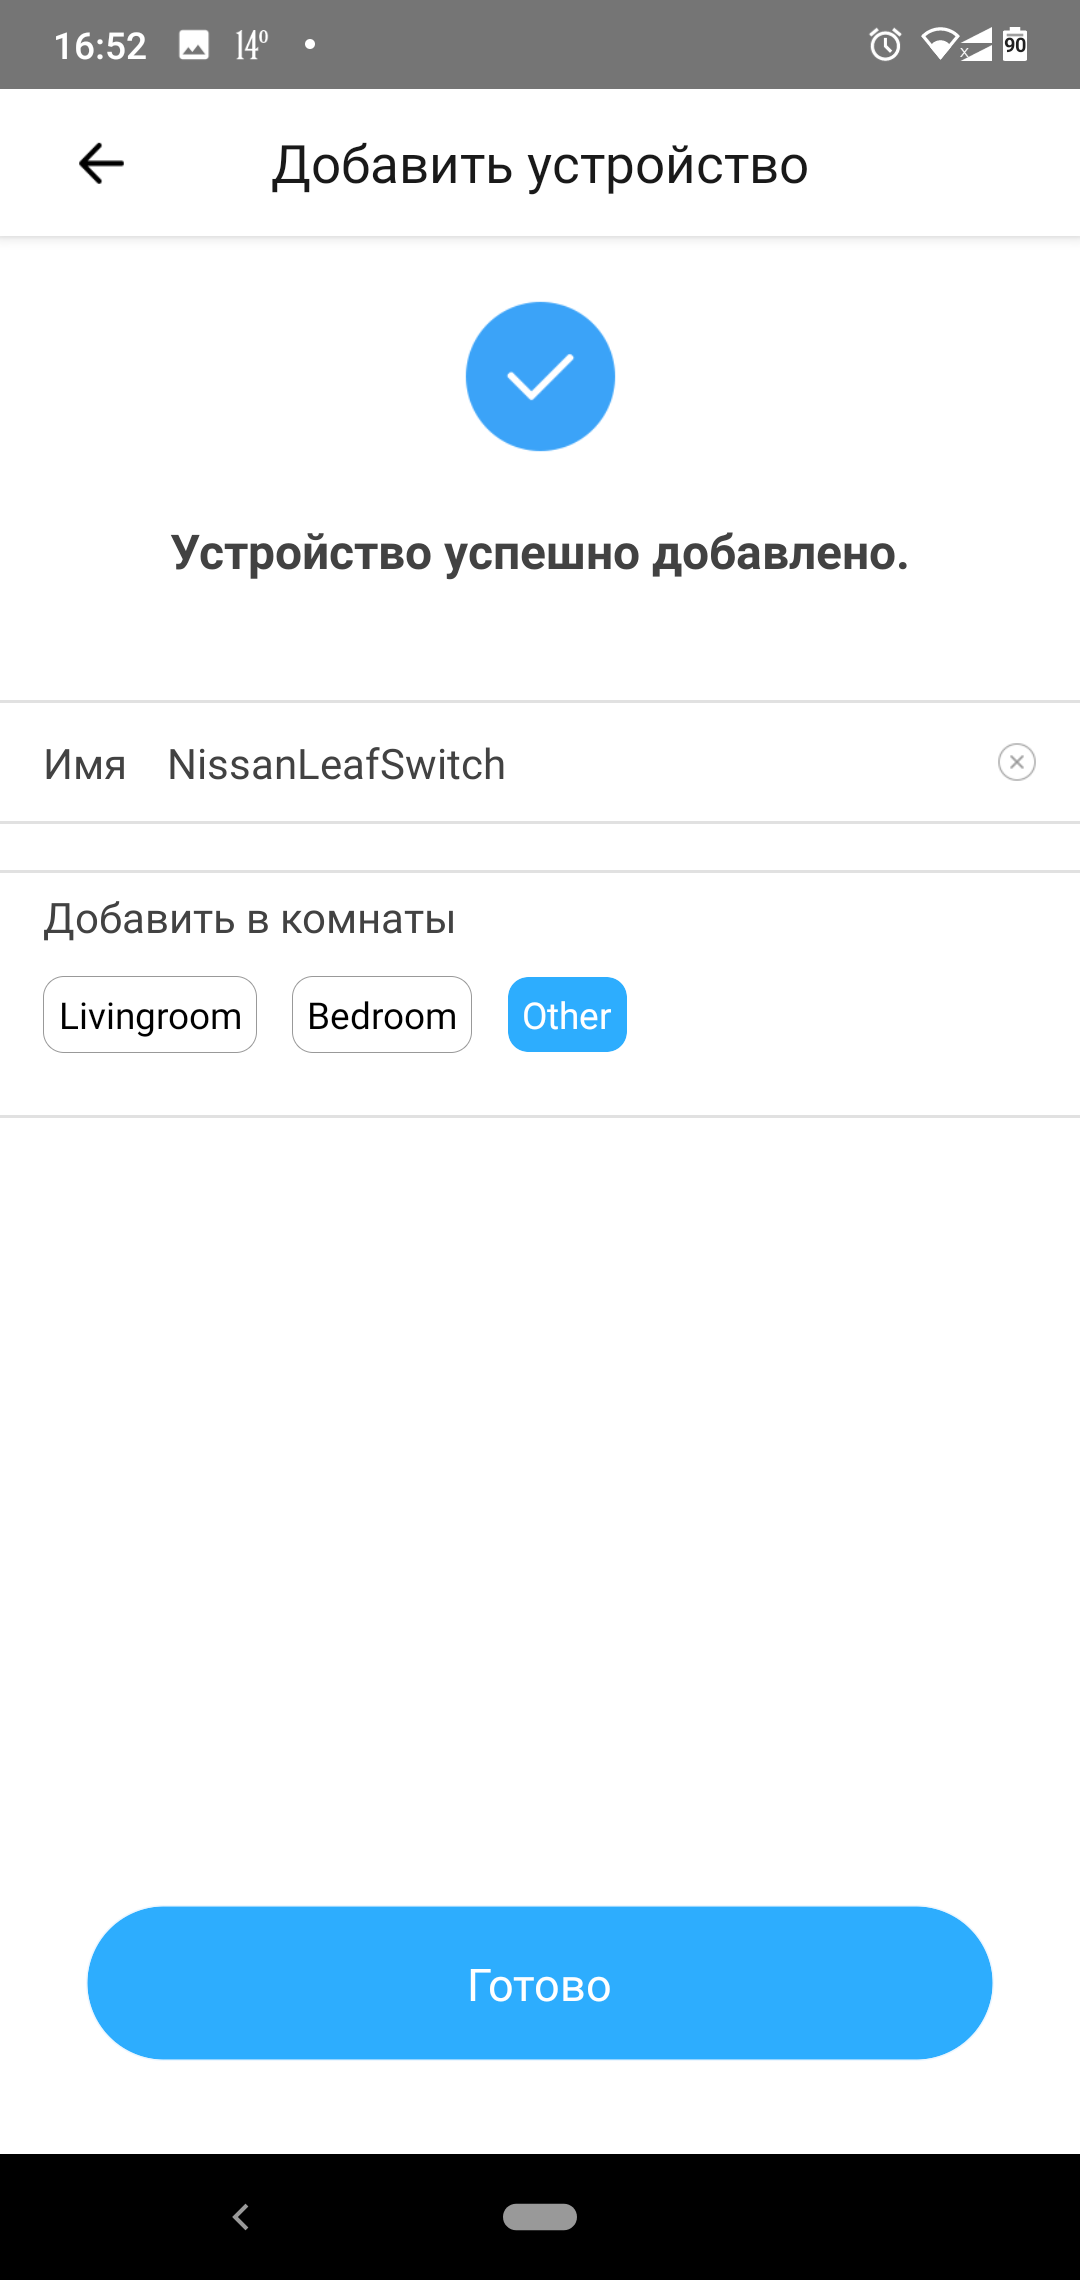
Task: Tap the Wi-Fi signal status icon
Action: pyautogui.click(x=940, y=45)
